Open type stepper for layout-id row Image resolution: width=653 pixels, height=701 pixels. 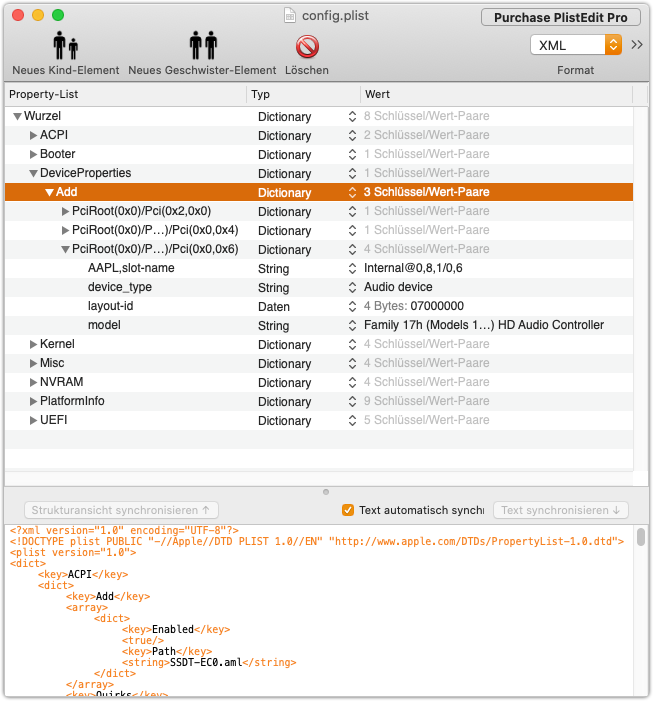click(x=352, y=306)
